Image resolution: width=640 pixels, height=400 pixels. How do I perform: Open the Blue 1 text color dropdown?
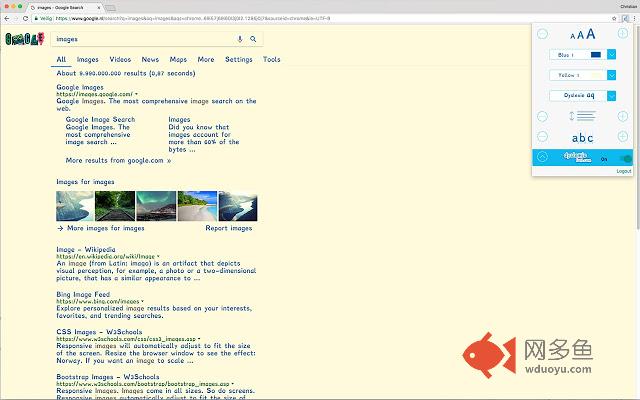click(x=611, y=54)
